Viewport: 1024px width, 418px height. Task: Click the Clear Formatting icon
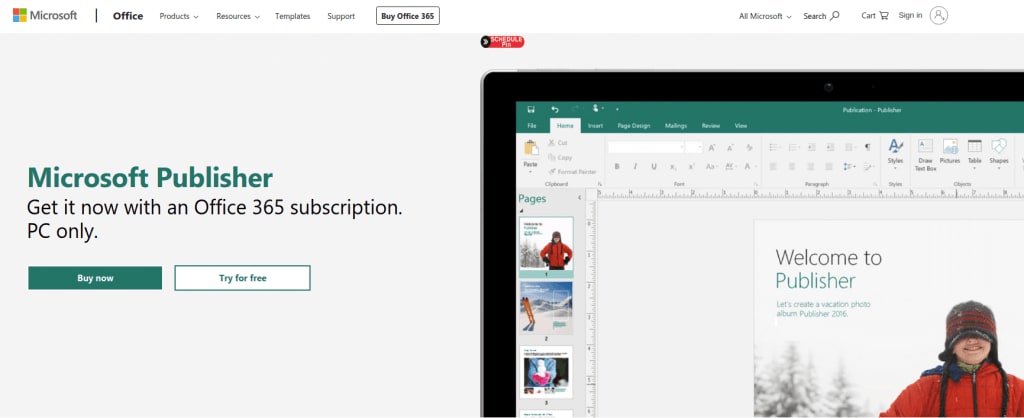pos(749,148)
